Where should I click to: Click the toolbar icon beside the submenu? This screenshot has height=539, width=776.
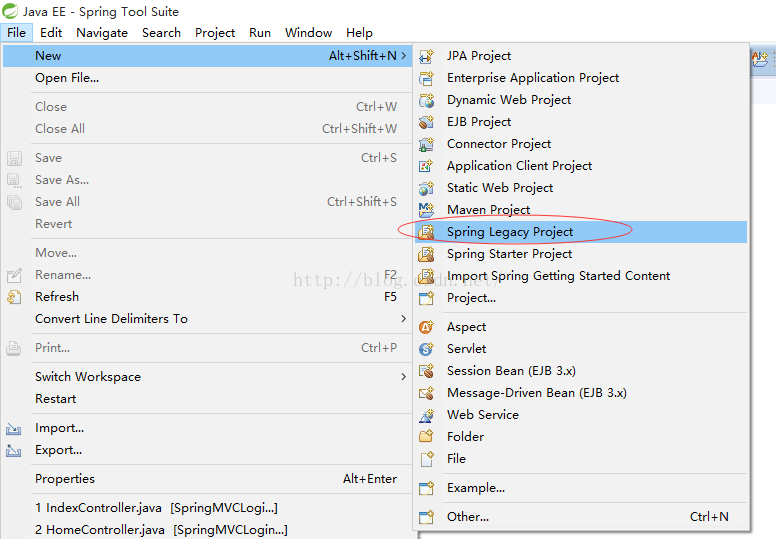(x=760, y=59)
